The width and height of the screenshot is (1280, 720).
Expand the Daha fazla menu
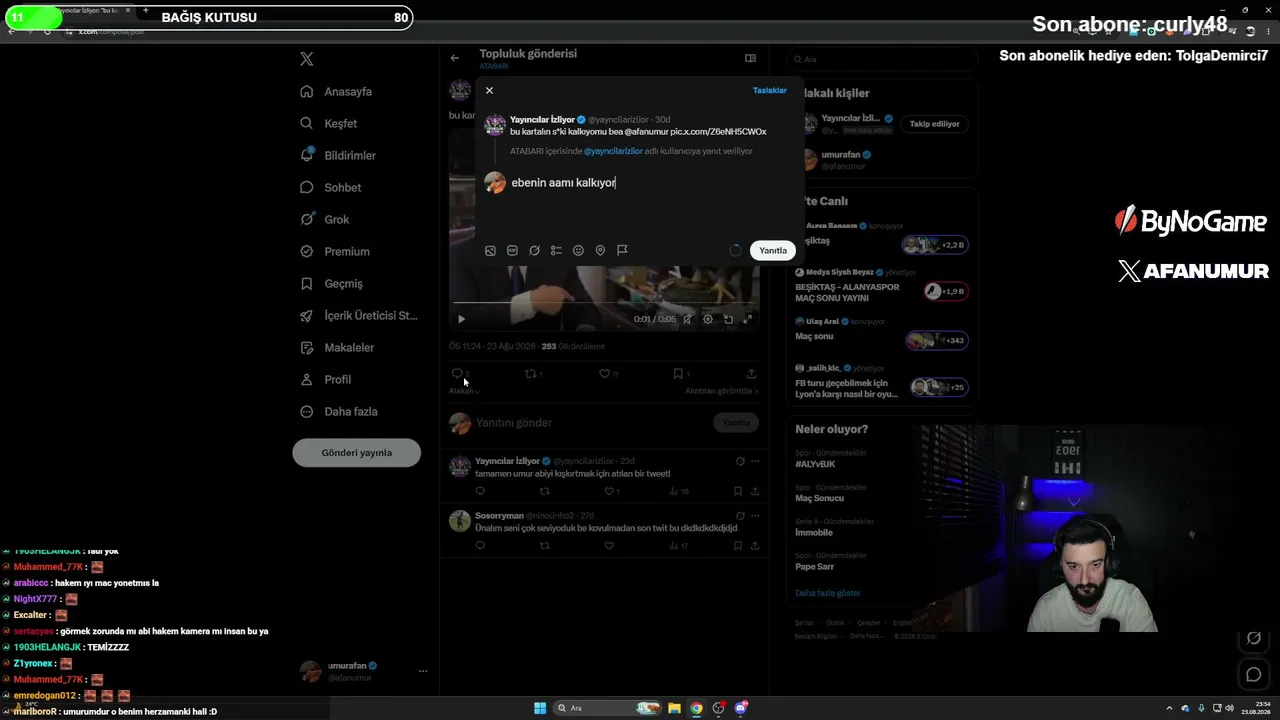click(339, 412)
